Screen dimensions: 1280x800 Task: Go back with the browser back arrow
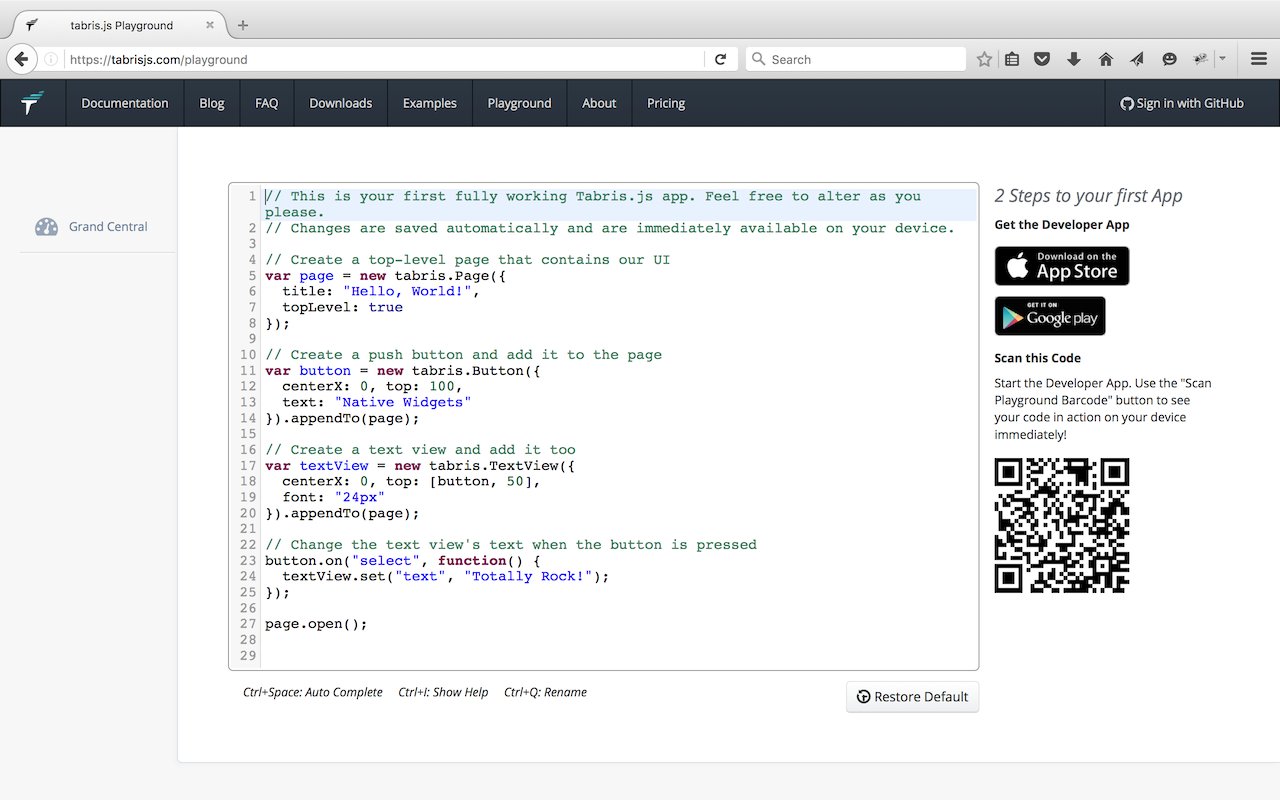click(x=21, y=59)
